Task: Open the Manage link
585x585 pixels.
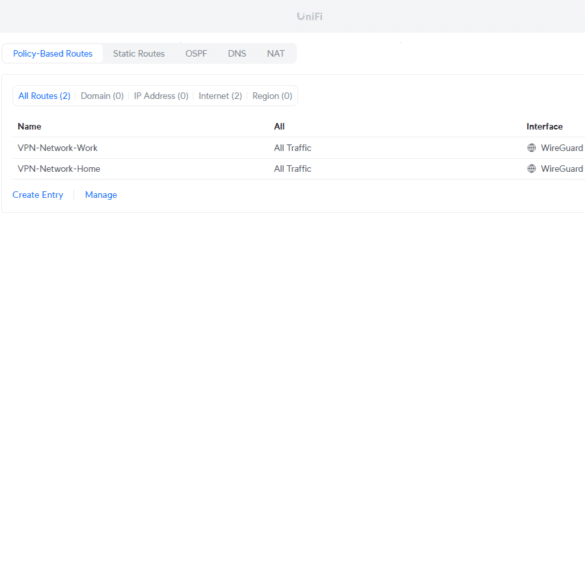Action: [x=101, y=195]
